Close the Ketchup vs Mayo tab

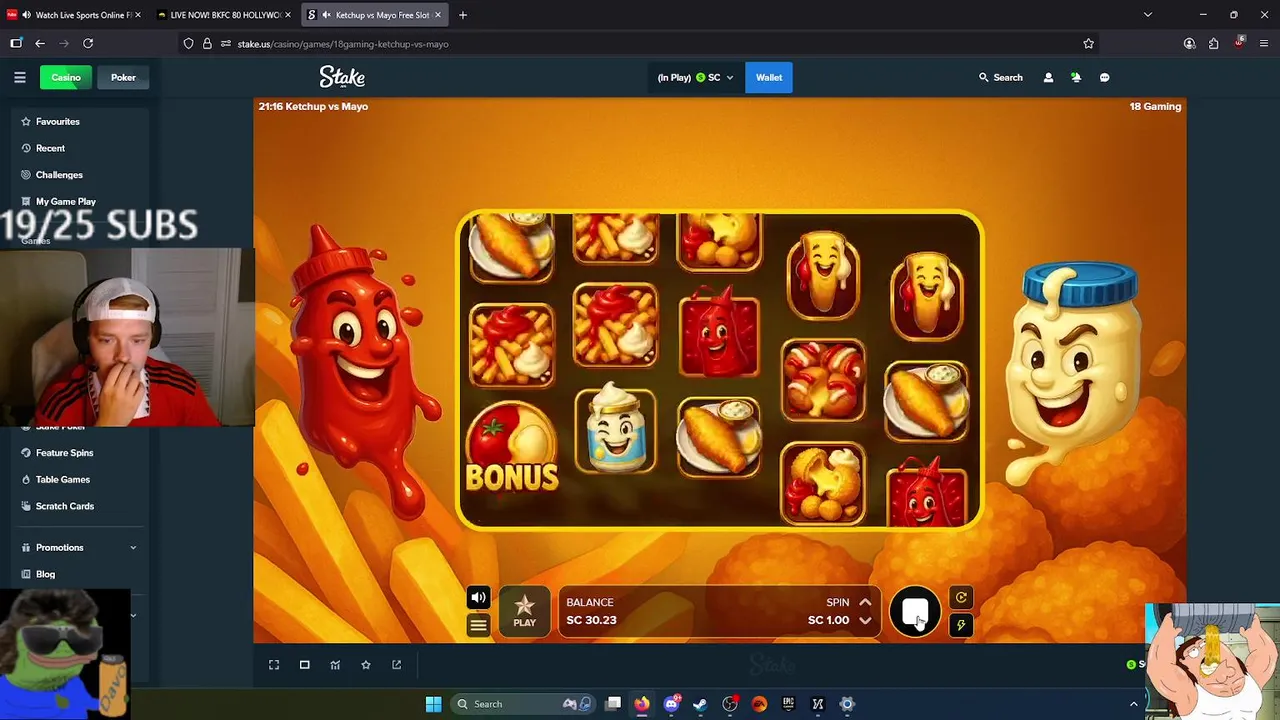(440, 15)
